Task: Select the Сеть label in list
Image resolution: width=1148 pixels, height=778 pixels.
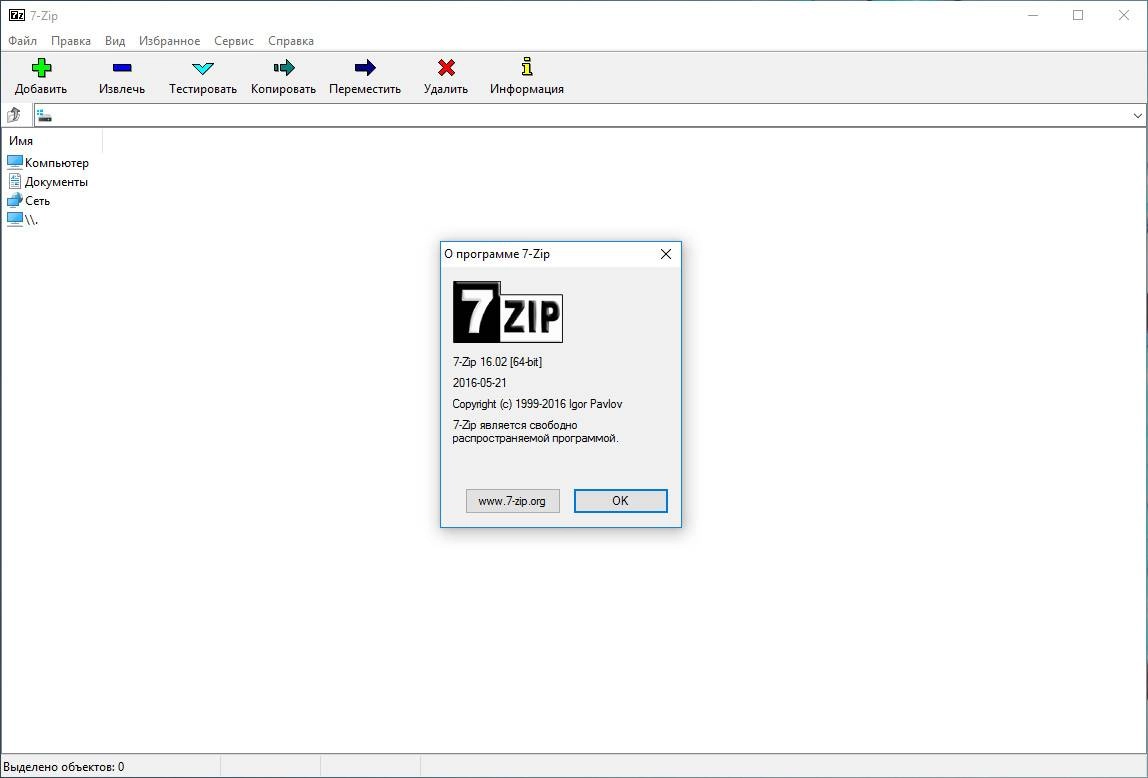Action: click(x=37, y=201)
